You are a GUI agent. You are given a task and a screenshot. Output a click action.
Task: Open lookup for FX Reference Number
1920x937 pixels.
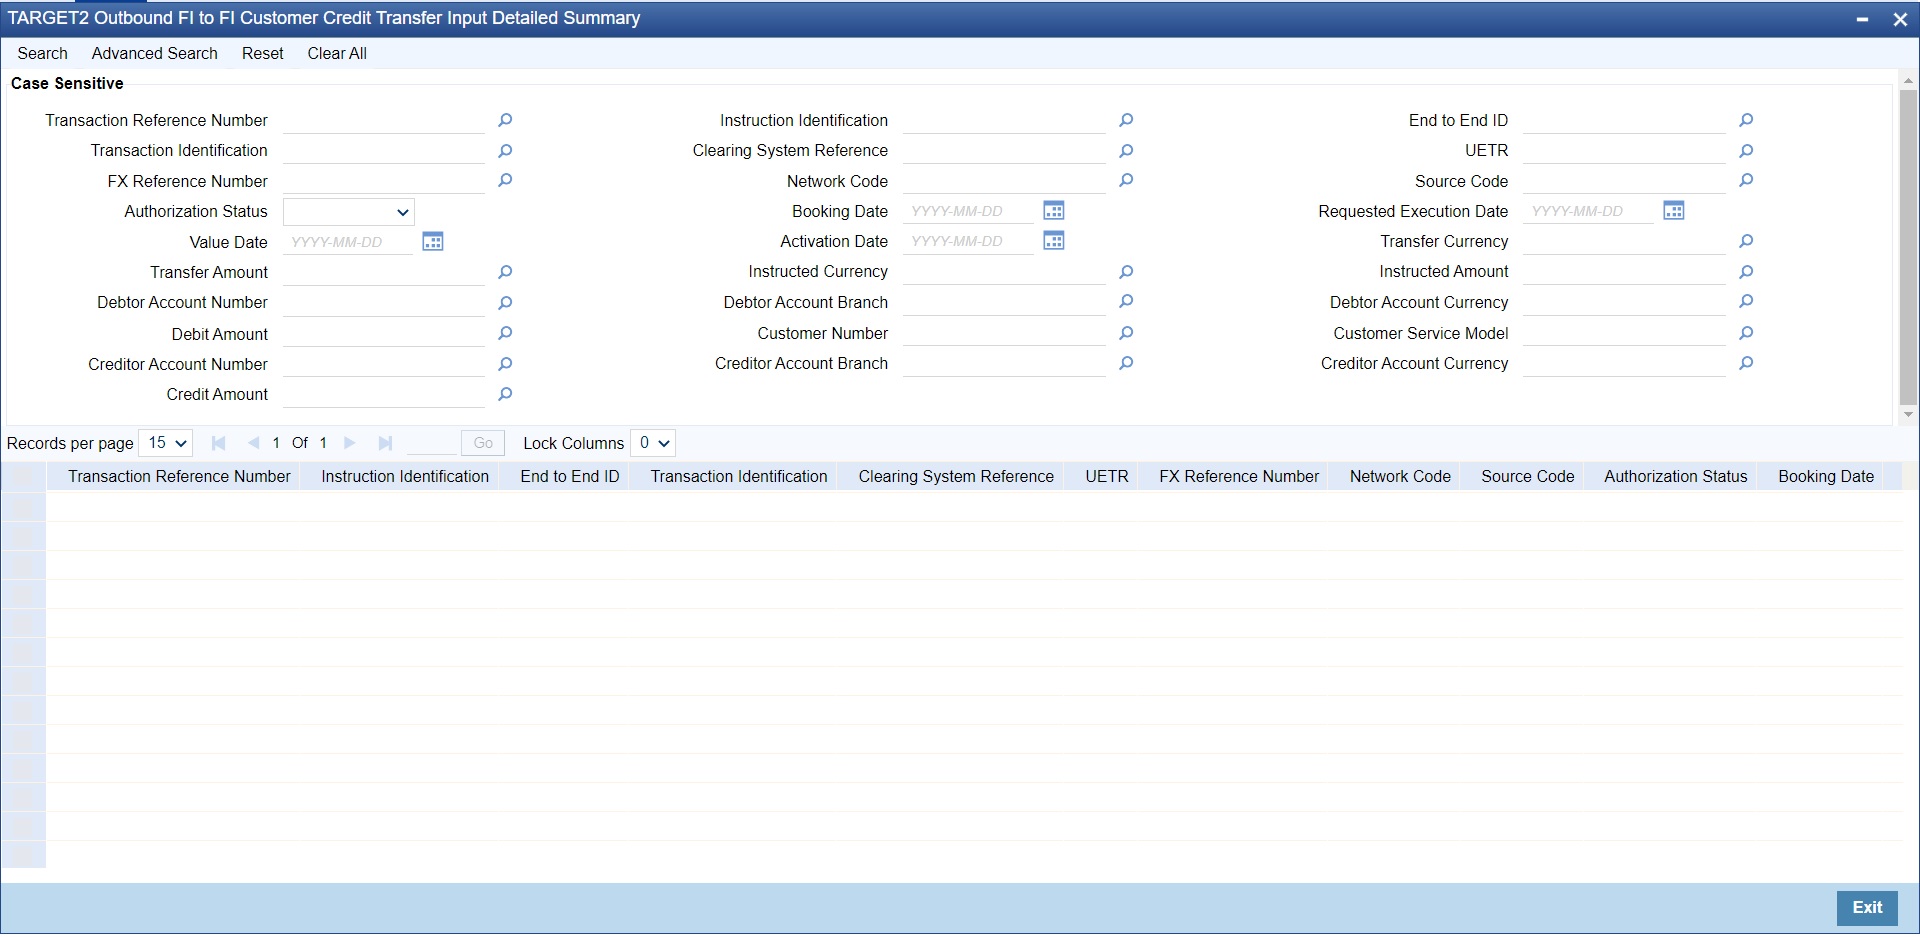pyautogui.click(x=505, y=181)
